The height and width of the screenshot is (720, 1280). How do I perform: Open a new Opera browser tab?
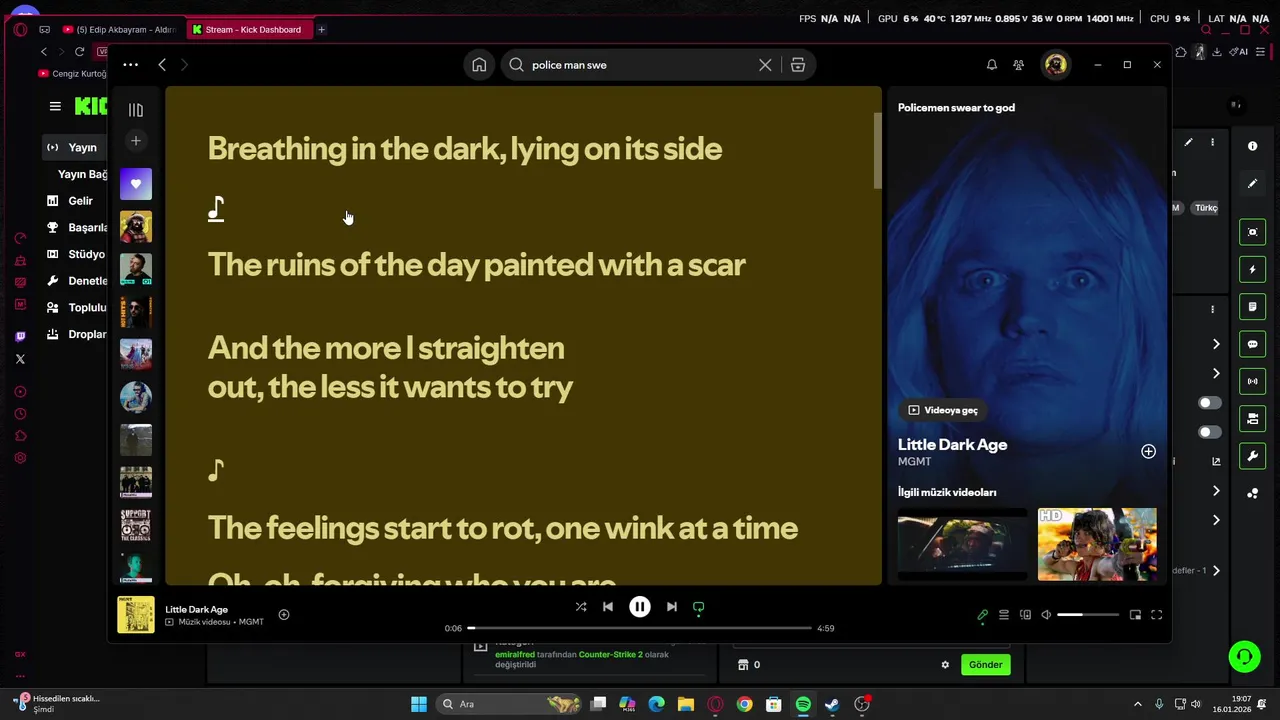[321, 30]
